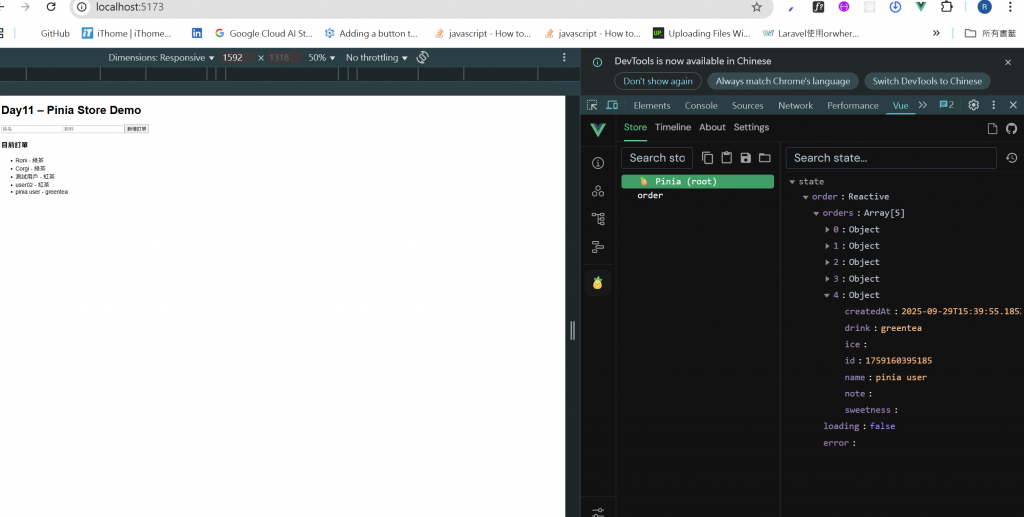Toggle the device toolbar in DevTools
The image size is (1024, 517).
tap(612, 105)
